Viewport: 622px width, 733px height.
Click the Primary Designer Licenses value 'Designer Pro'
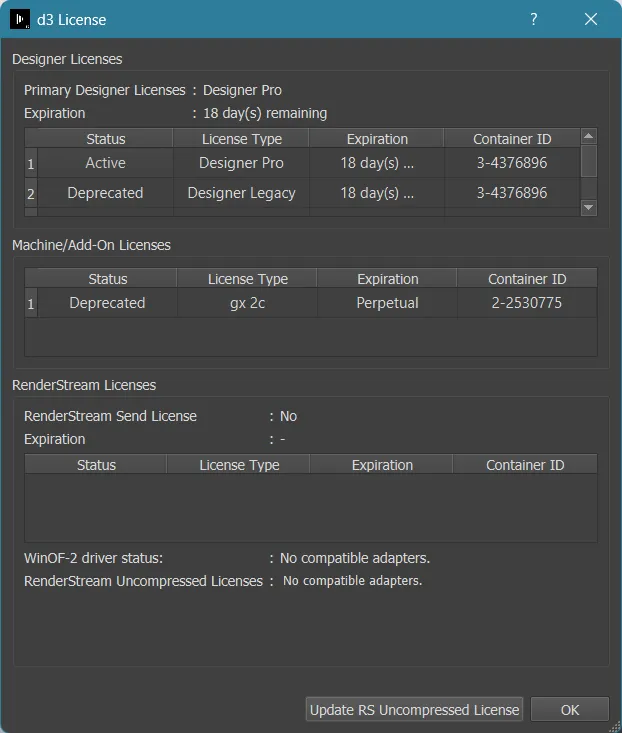click(x=242, y=90)
